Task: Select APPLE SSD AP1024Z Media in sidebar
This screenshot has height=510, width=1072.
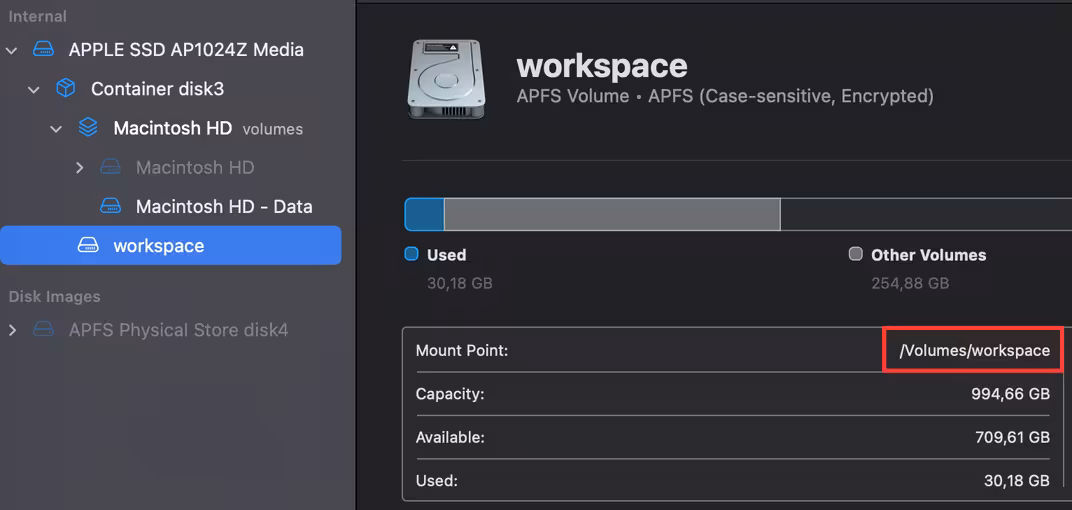Action: (x=187, y=50)
